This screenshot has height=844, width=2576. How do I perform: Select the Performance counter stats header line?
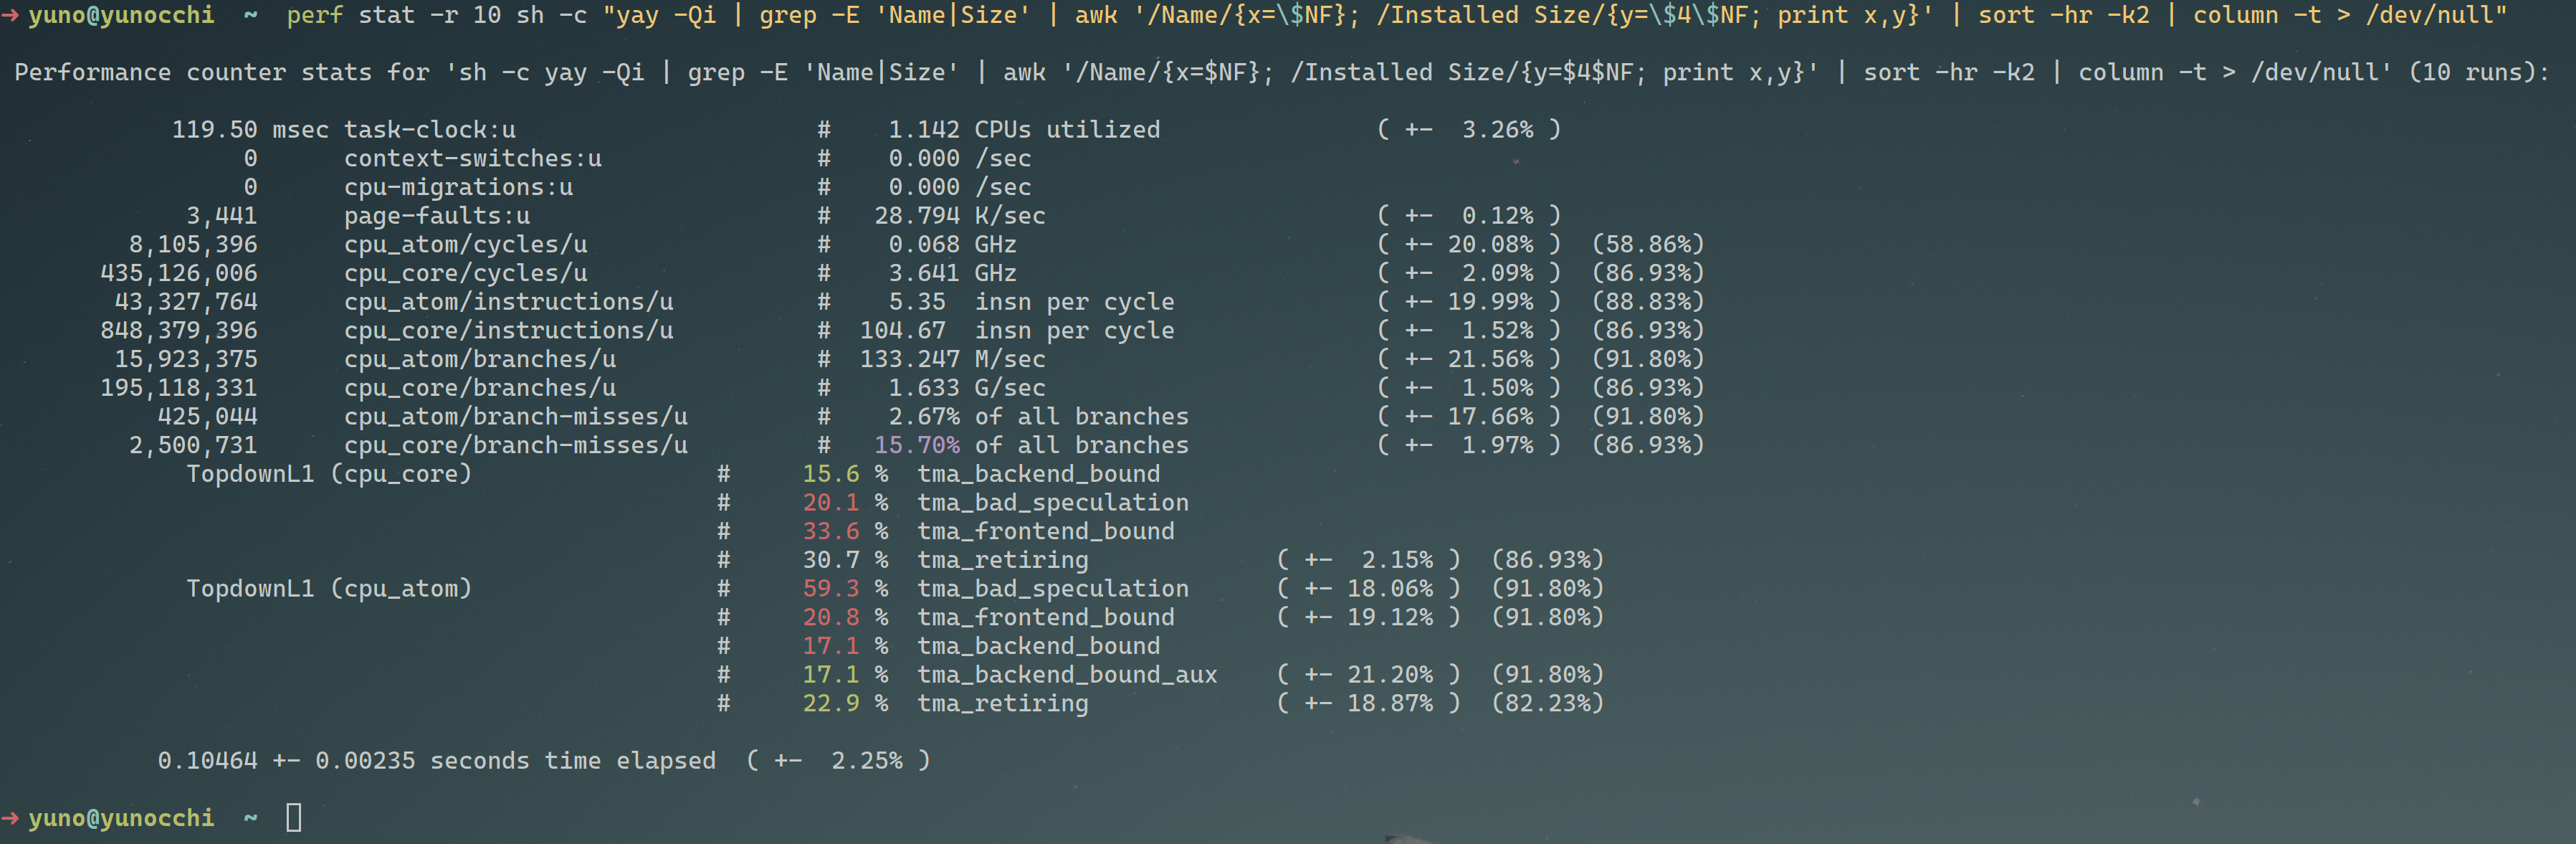pyautogui.click(x=1281, y=73)
